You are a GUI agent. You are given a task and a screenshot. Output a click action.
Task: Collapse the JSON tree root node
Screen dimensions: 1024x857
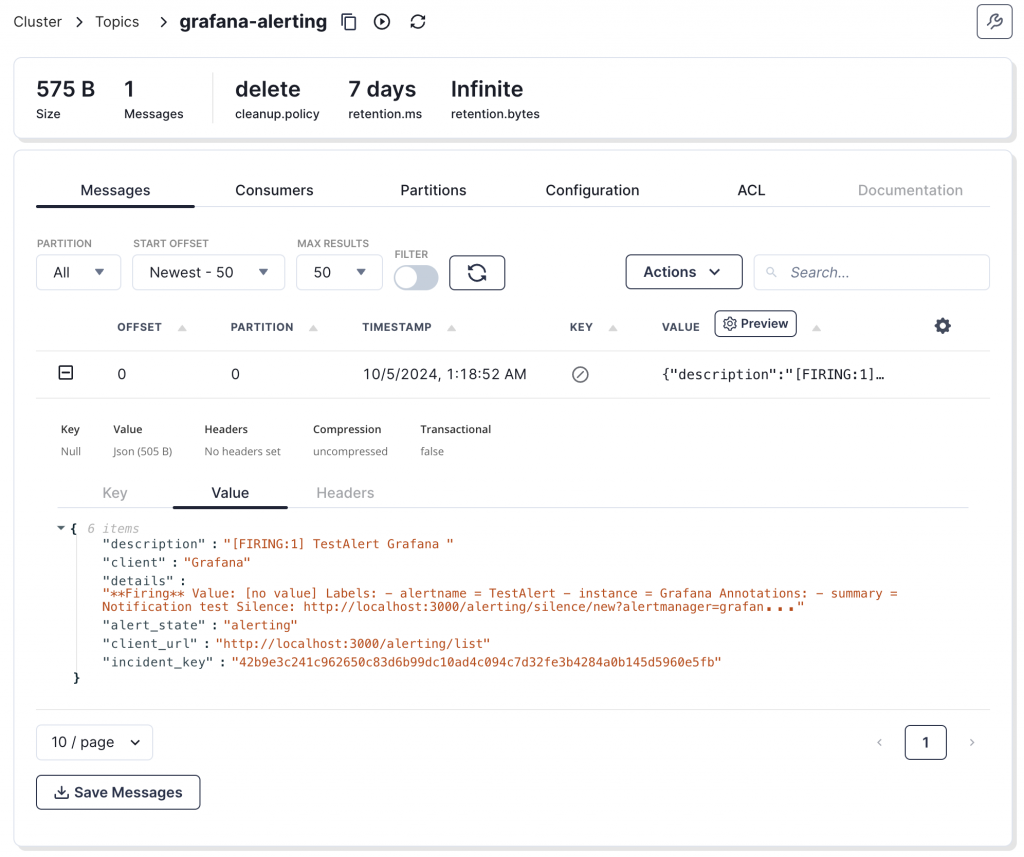62,528
